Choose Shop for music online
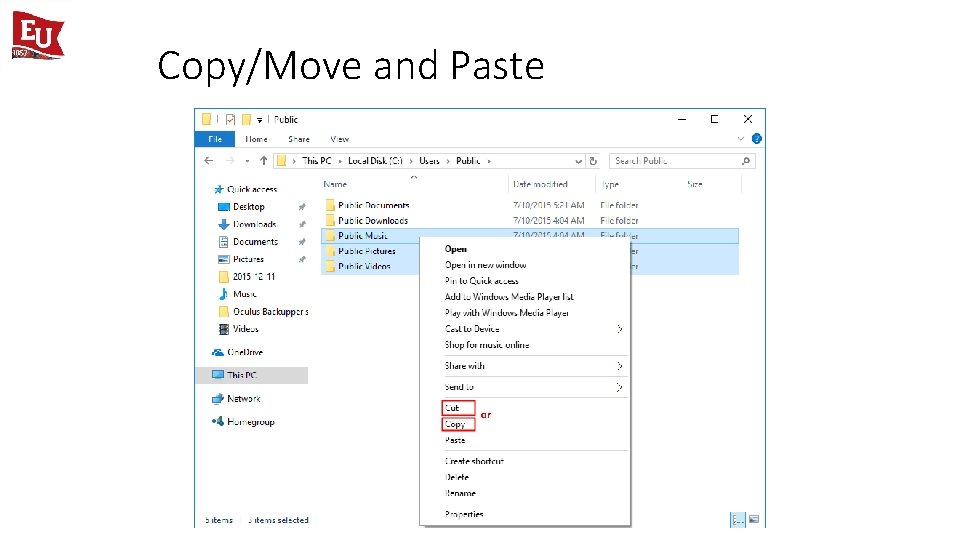This screenshot has height=540, width=960. tap(487, 345)
